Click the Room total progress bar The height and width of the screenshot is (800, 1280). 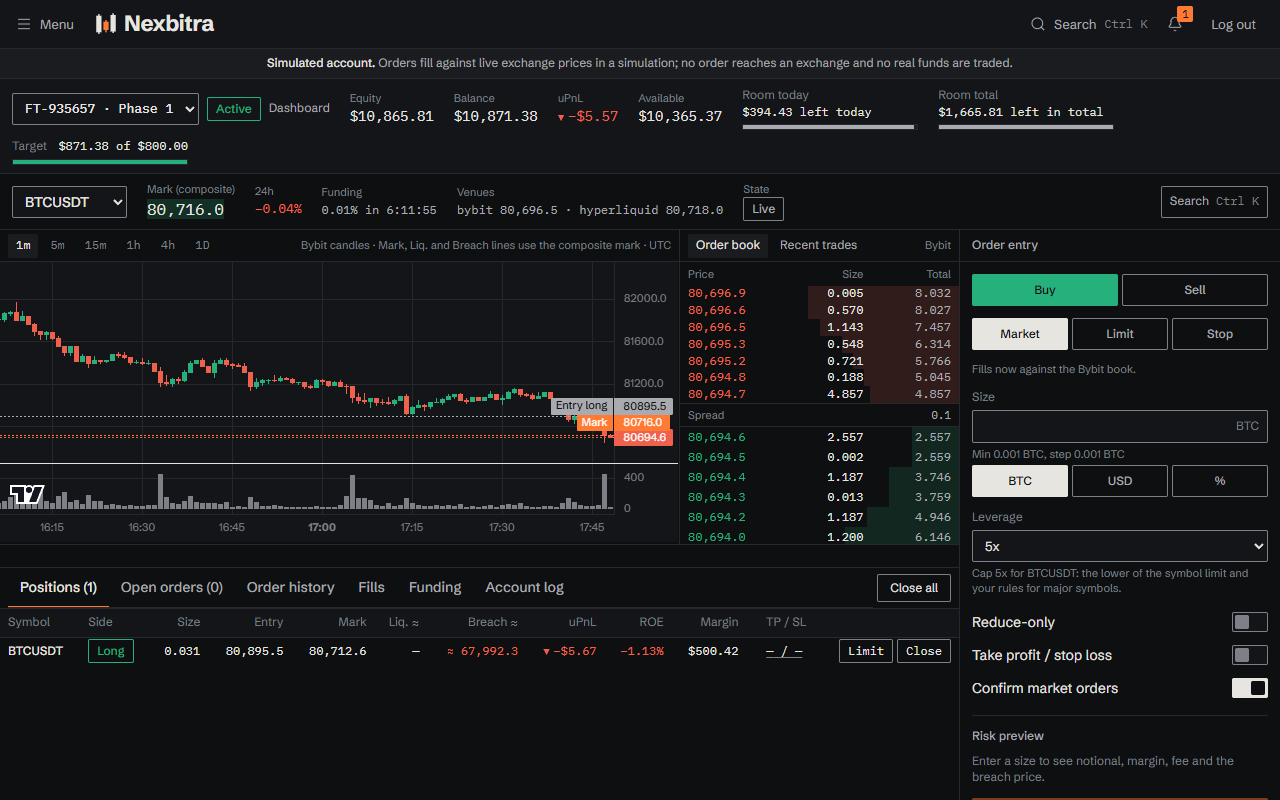(1025, 127)
